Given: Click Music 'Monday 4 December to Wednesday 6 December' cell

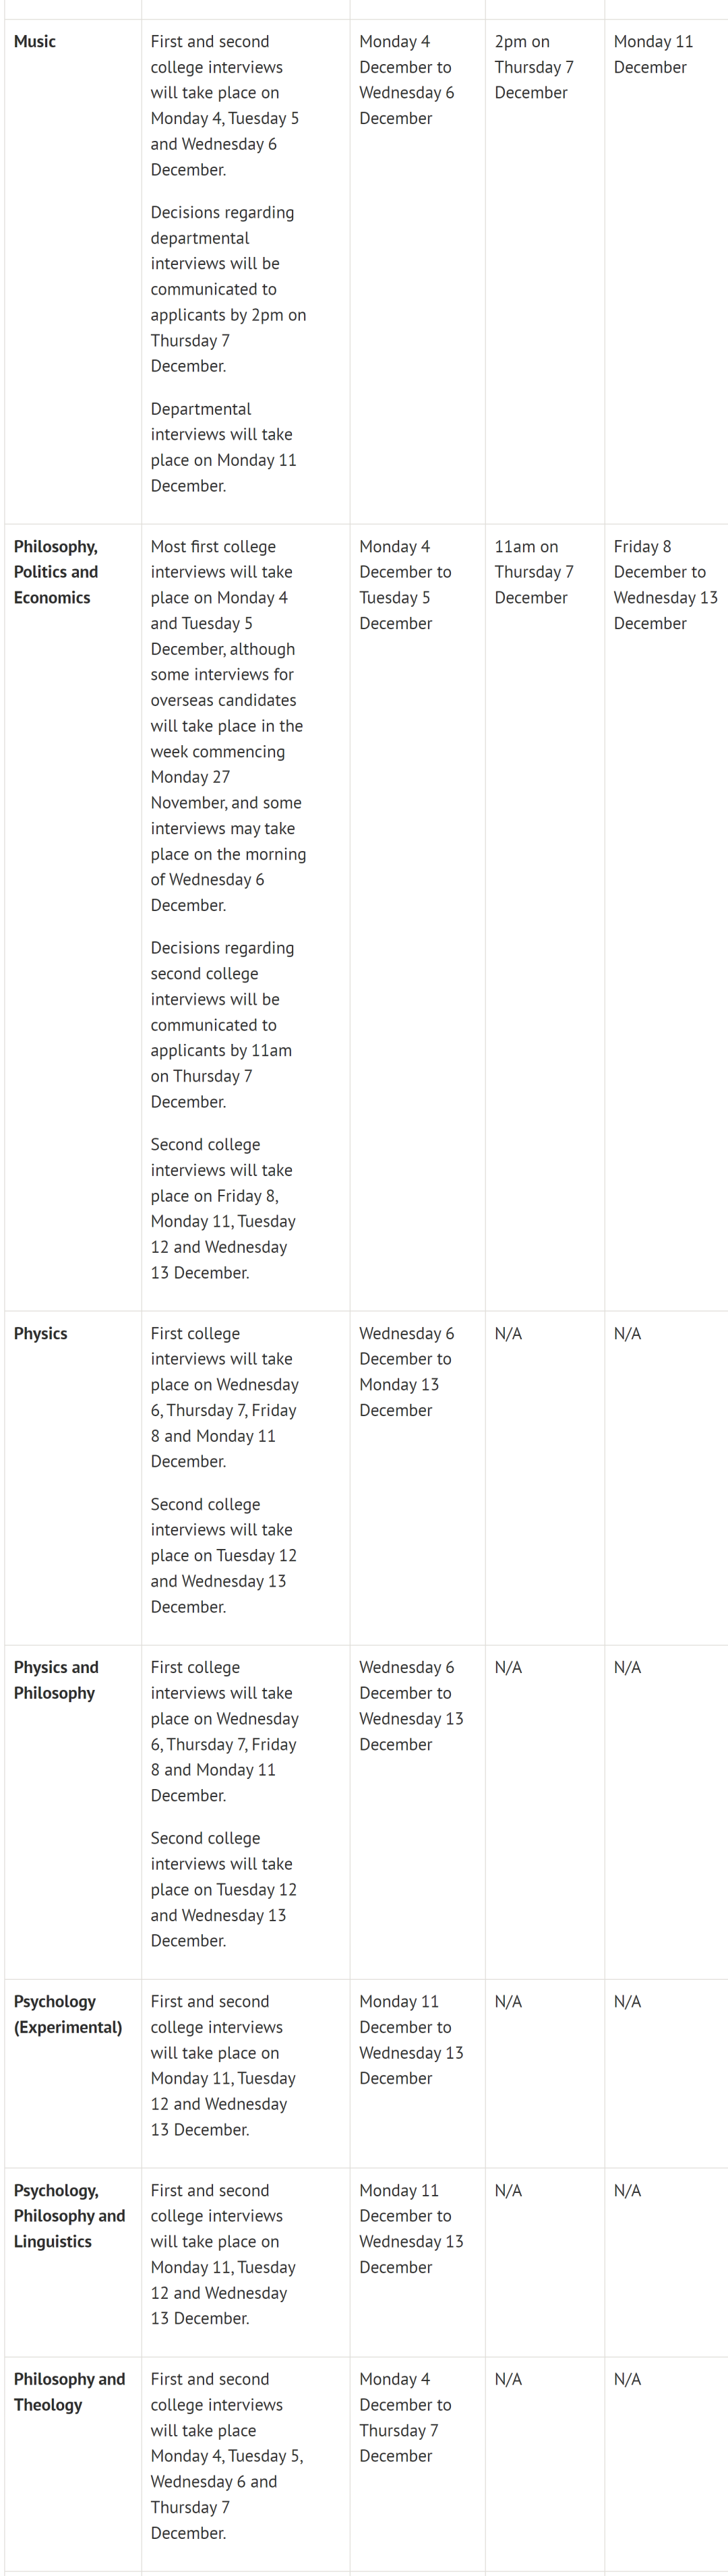Looking at the screenshot, I should [x=406, y=80].
